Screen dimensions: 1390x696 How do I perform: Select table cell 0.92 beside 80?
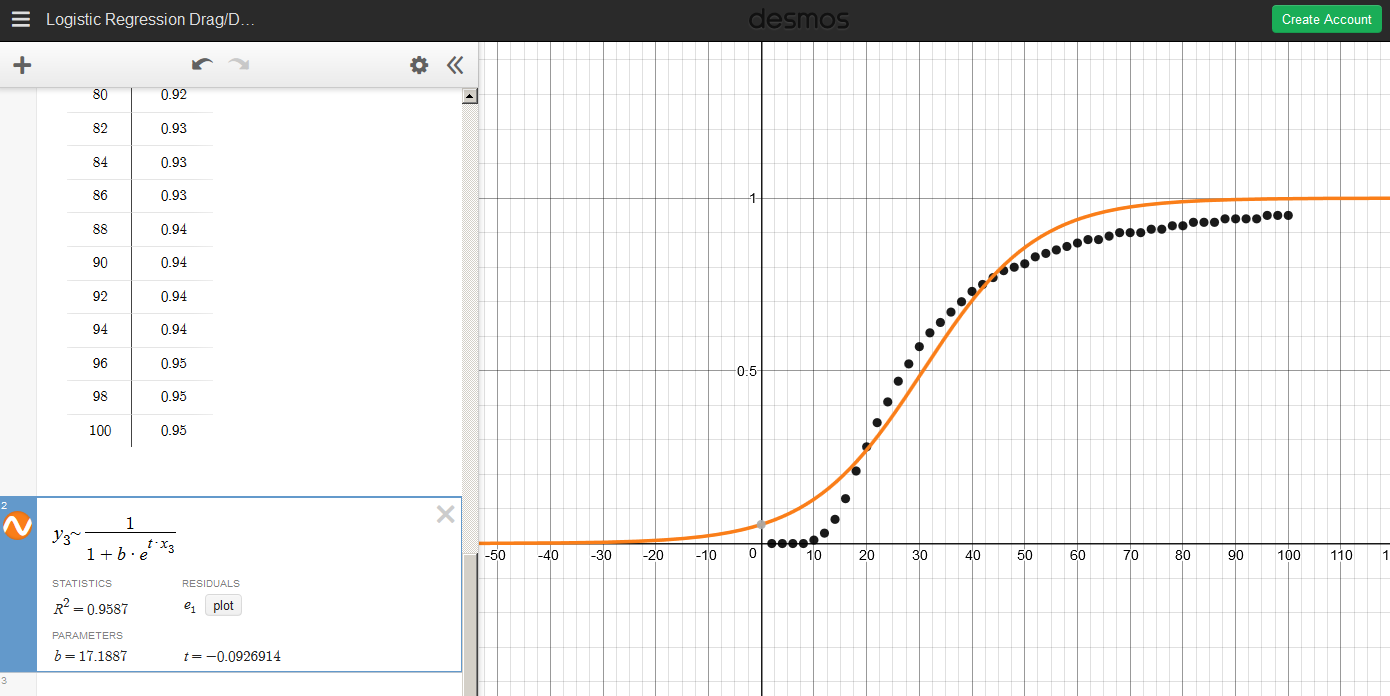[173, 95]
